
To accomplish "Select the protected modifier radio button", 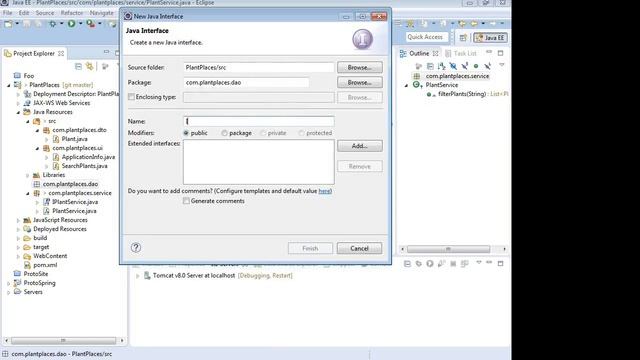I will tap(302, 133).
